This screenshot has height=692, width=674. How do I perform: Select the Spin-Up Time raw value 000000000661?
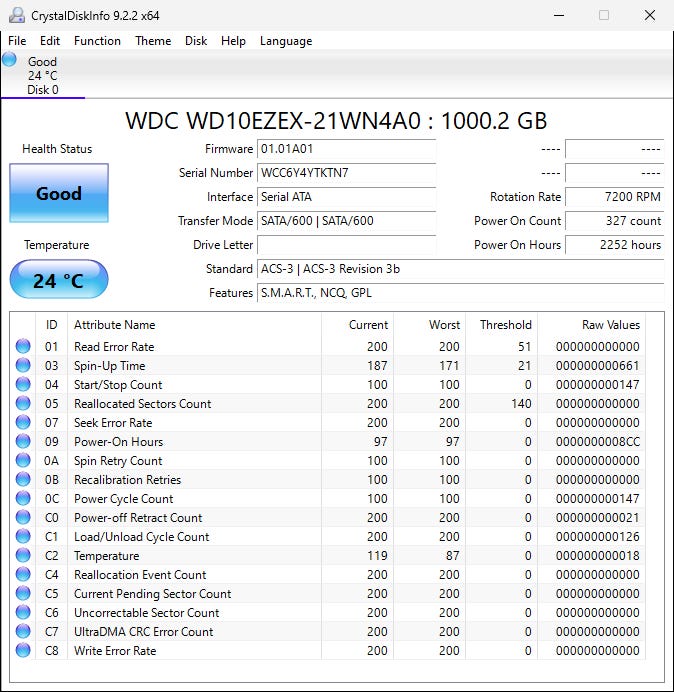[x=598, y=366]
